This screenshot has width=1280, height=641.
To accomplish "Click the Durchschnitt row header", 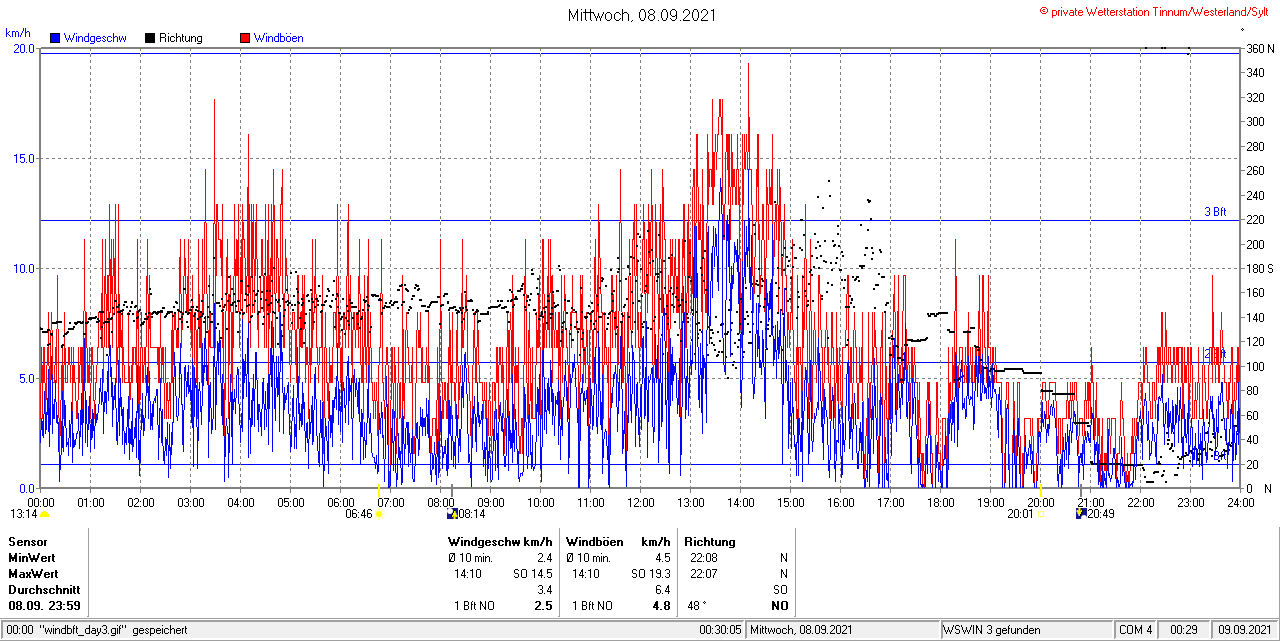I will (44, 590).
